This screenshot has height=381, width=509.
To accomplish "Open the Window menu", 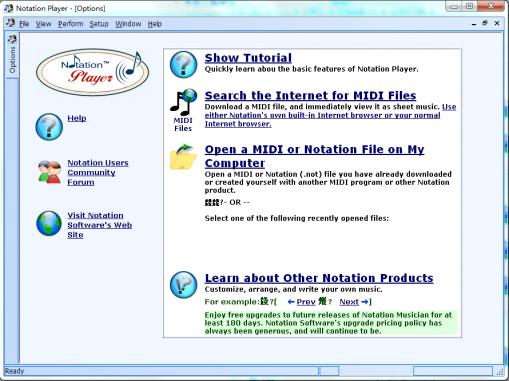I will 128,24.
